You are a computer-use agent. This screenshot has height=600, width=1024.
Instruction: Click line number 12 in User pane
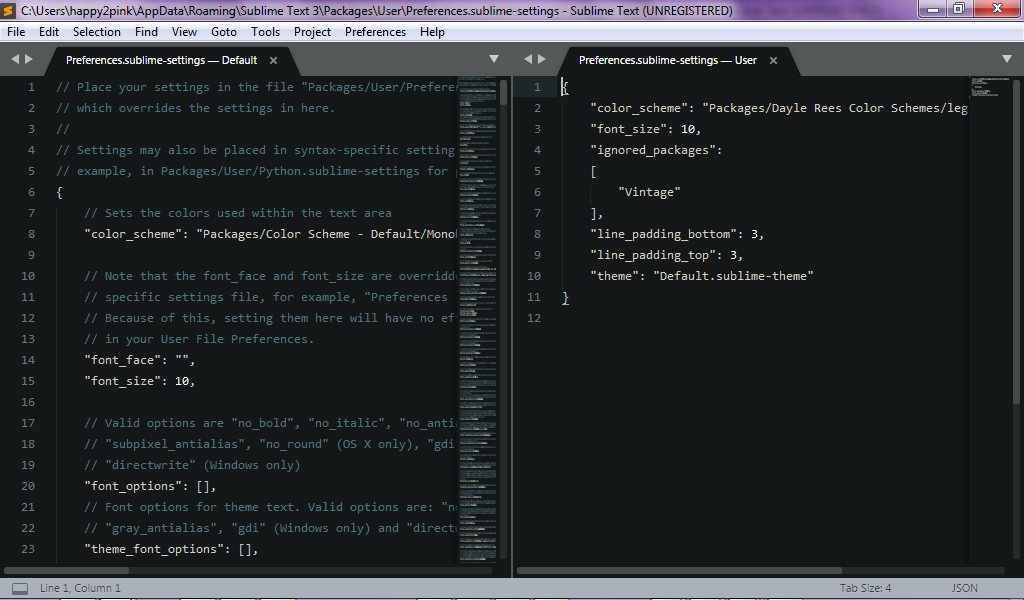click(x=534, y=318)
